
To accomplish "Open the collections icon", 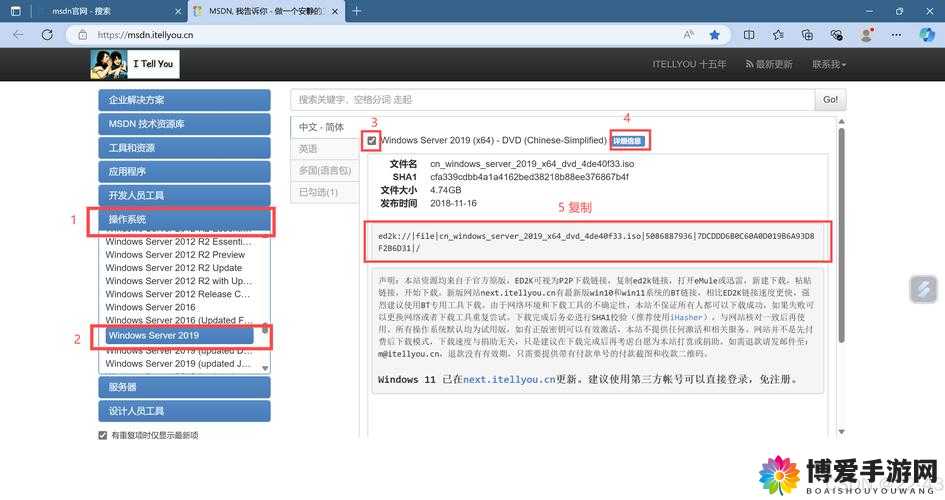I will coord(808,35).
